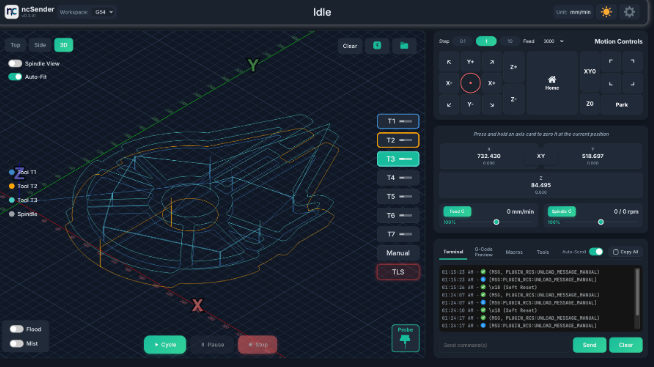Click the Home machine icon button
Image resolution: width=654 pixels, height=367 pixels.
[552, 83]
